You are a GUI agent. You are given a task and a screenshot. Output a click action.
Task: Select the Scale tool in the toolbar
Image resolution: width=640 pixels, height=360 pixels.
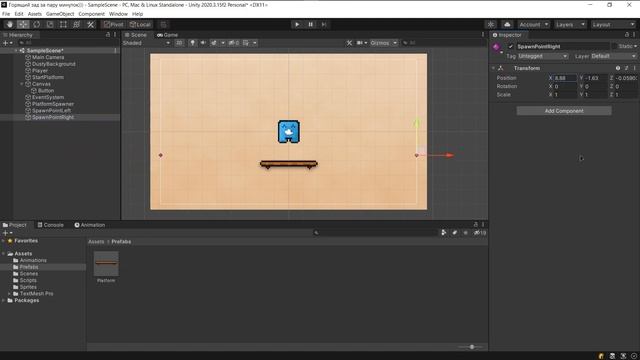click(x=50, y=24)
